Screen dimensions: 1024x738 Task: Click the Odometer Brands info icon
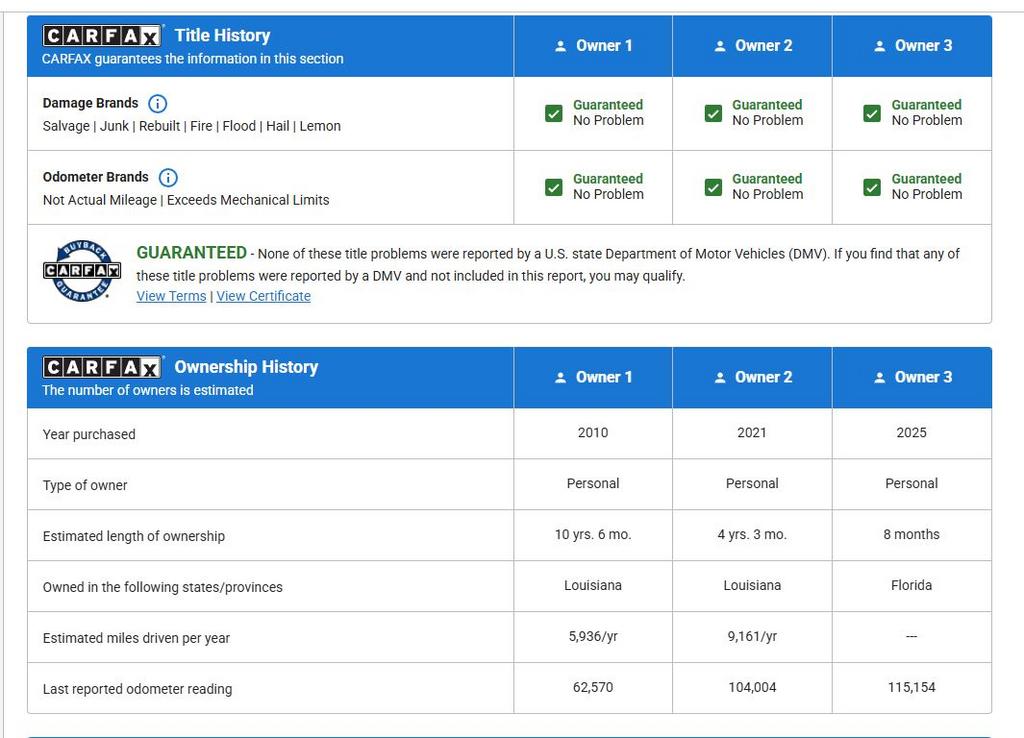[168, 178]
